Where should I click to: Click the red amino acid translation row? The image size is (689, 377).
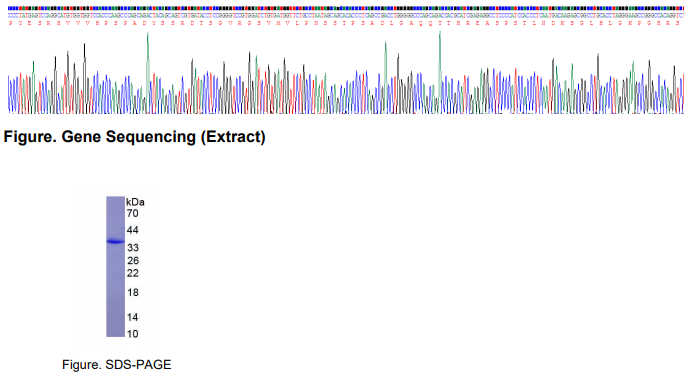point(346,23)
